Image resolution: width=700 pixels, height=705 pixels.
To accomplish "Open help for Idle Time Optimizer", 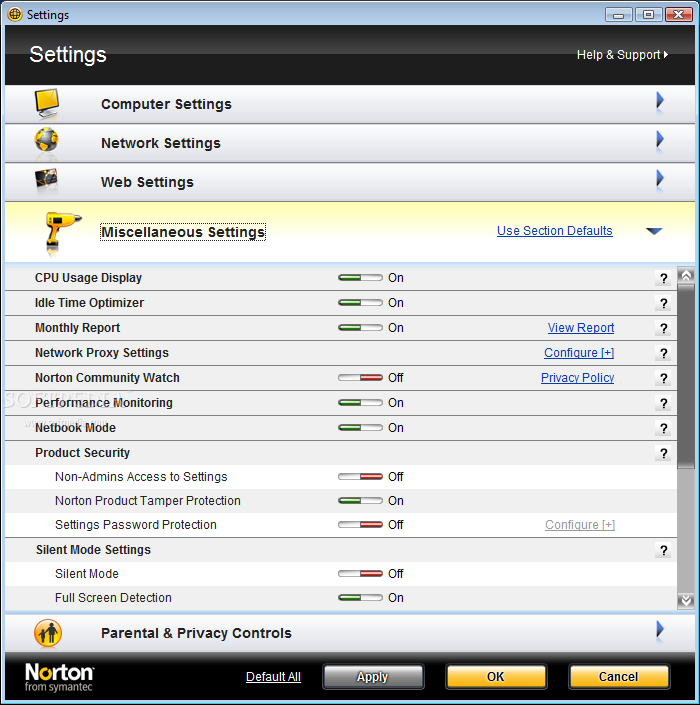I will (663, 303).
